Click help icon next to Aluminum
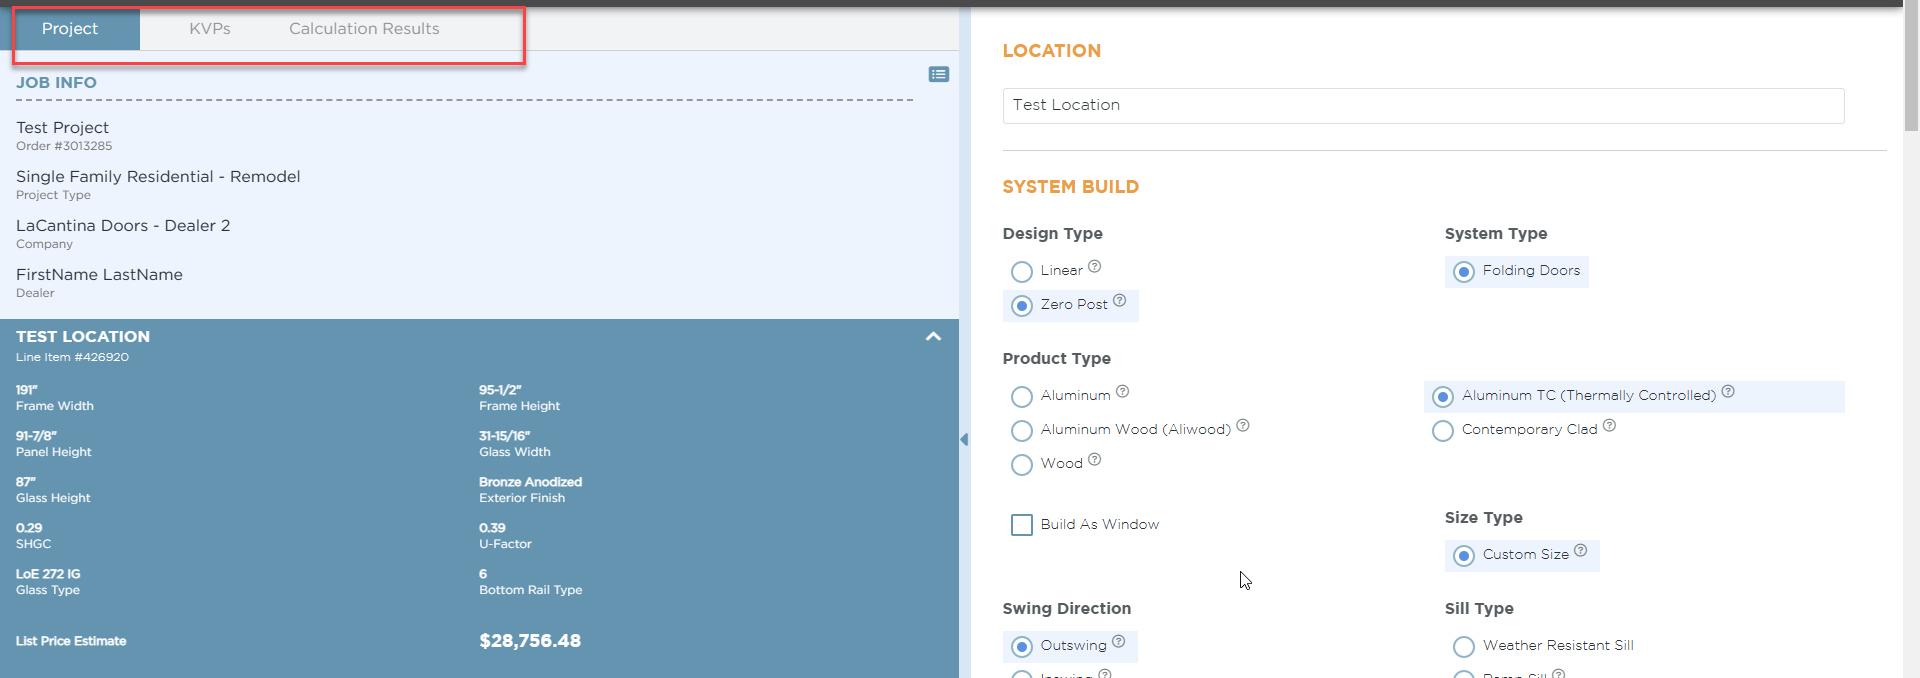 (x=1122, y=391)
